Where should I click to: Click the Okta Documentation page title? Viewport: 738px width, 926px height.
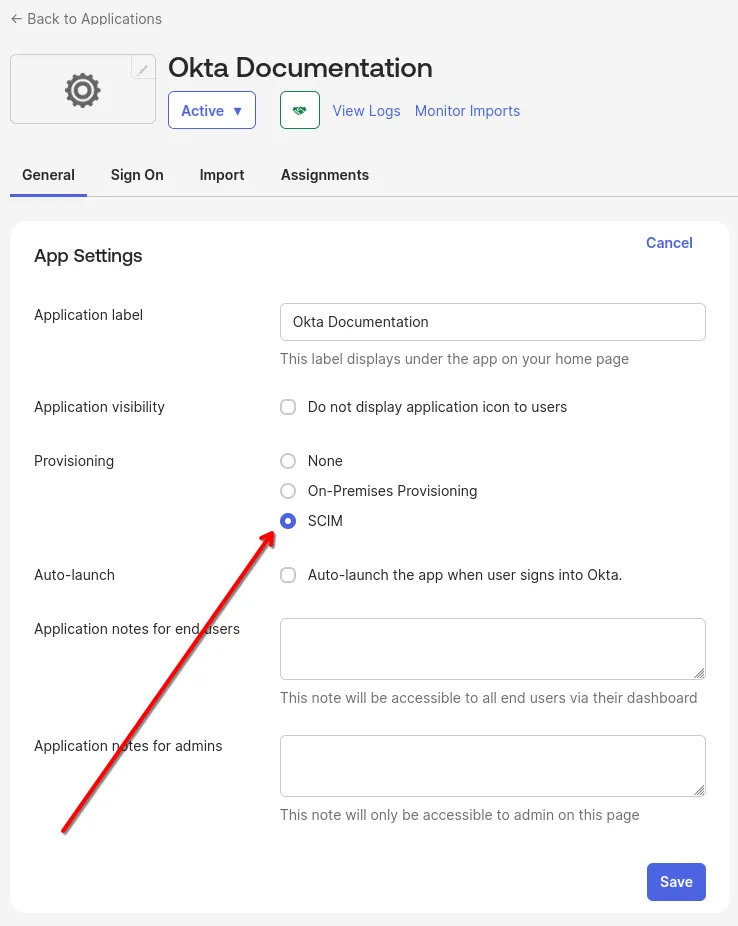(x=300, y=68)
